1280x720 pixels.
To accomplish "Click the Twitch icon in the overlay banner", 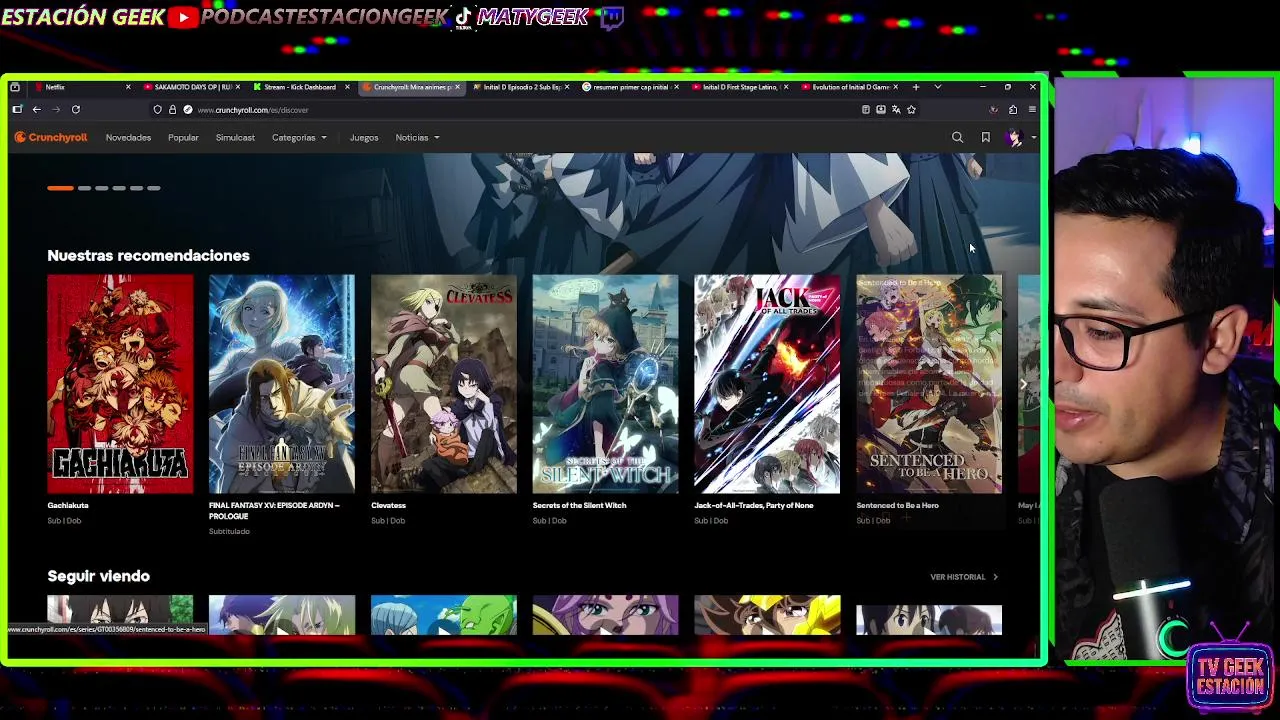I will click(x=611, y=17).
